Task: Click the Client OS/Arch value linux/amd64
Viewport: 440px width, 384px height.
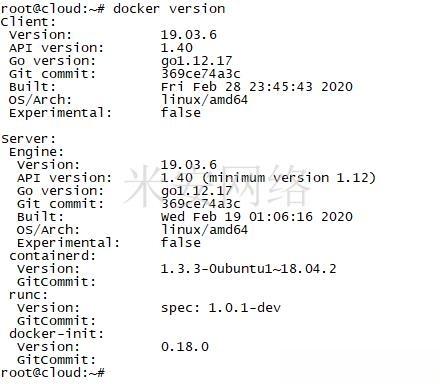Action: click(x=204, y=100)
